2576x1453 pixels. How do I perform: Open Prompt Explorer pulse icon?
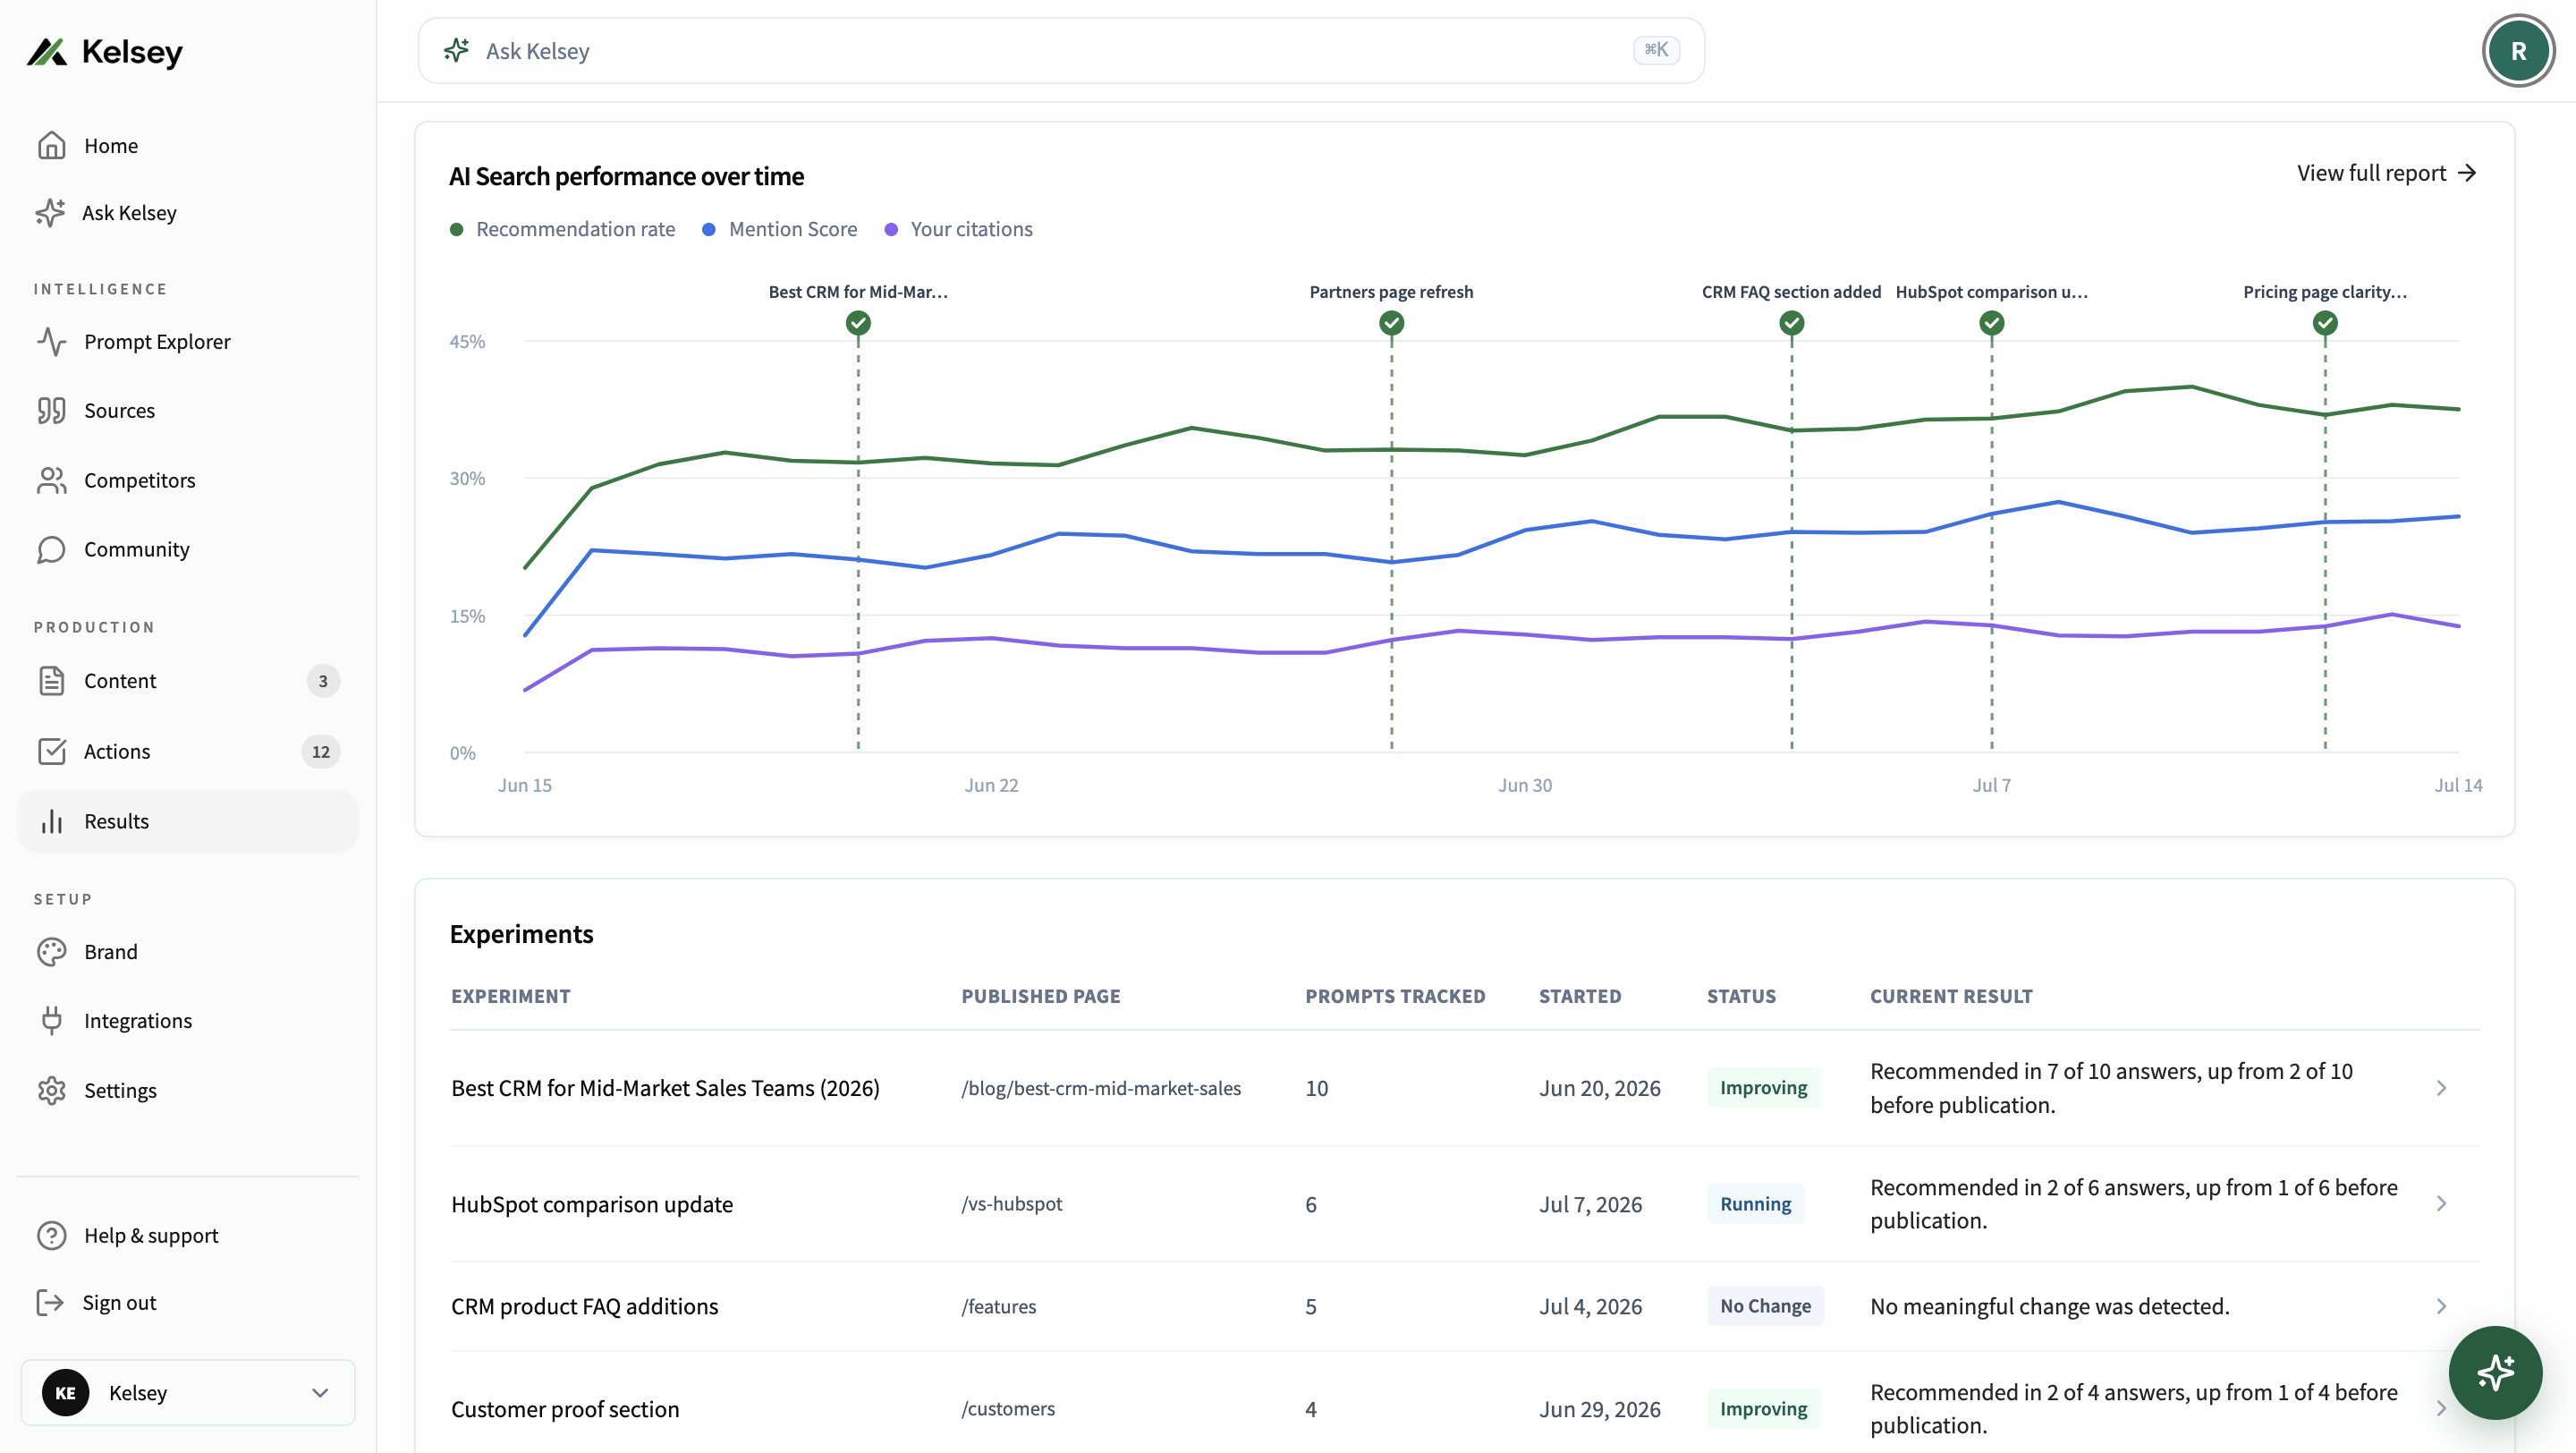coord(51,342)
